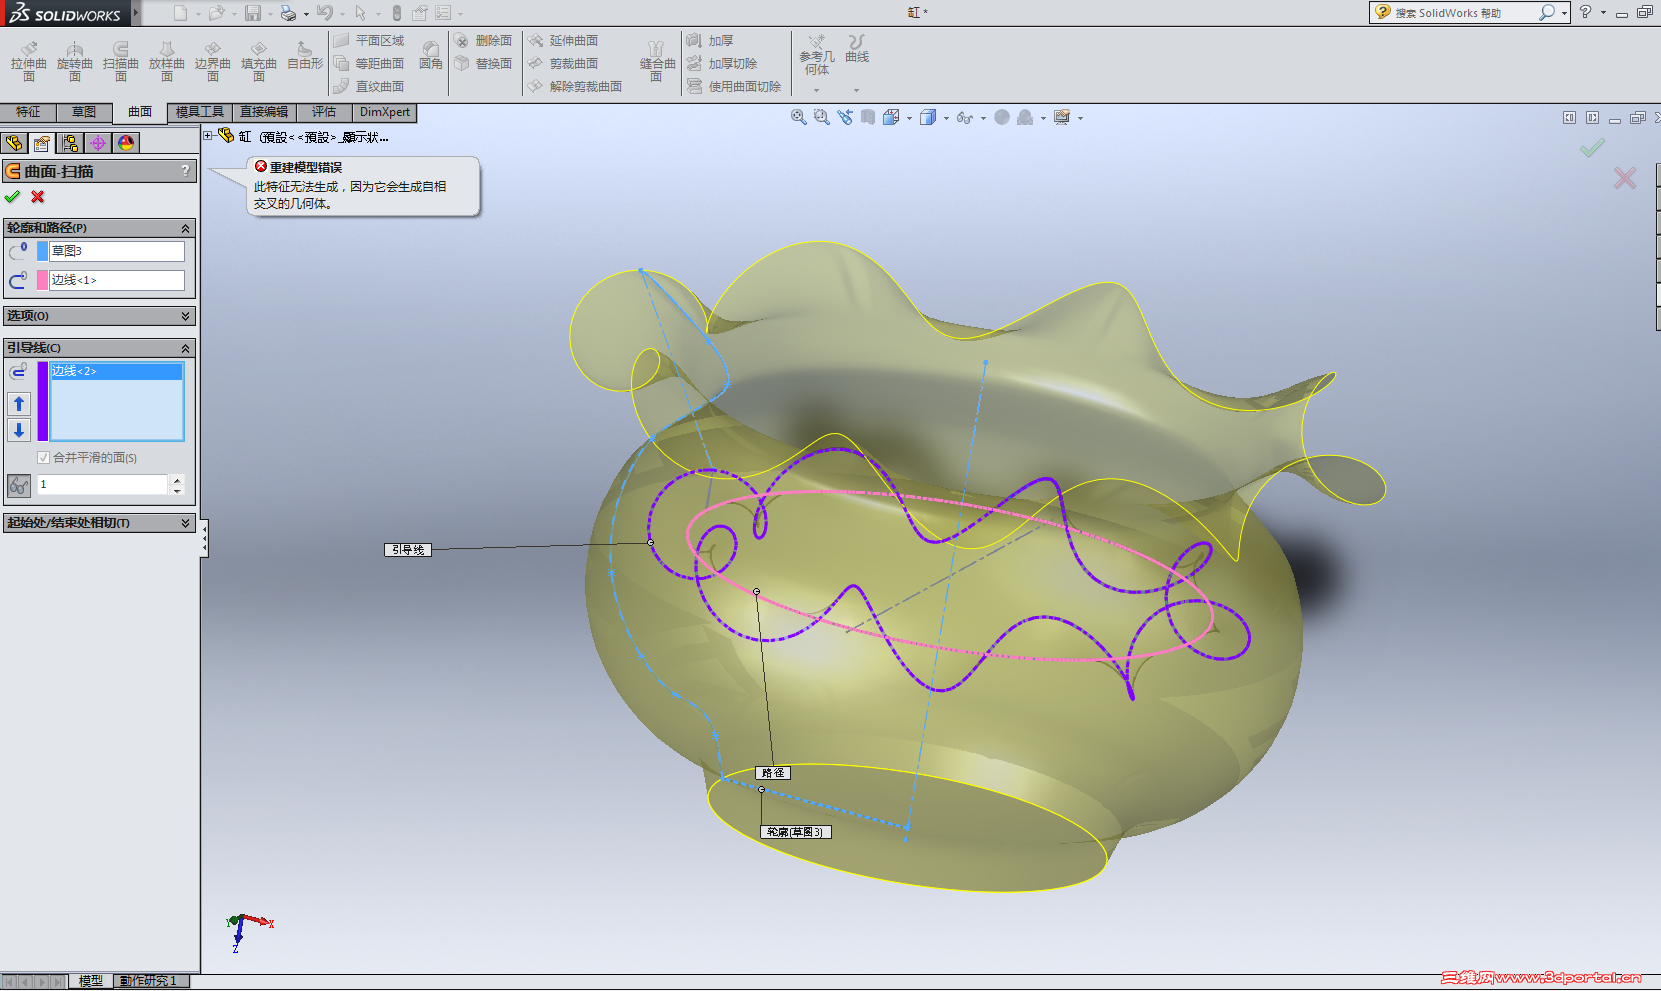Select the Knit Surface (缝合曲面) tool
1661x991 pixels.
(x=657, y=62)
